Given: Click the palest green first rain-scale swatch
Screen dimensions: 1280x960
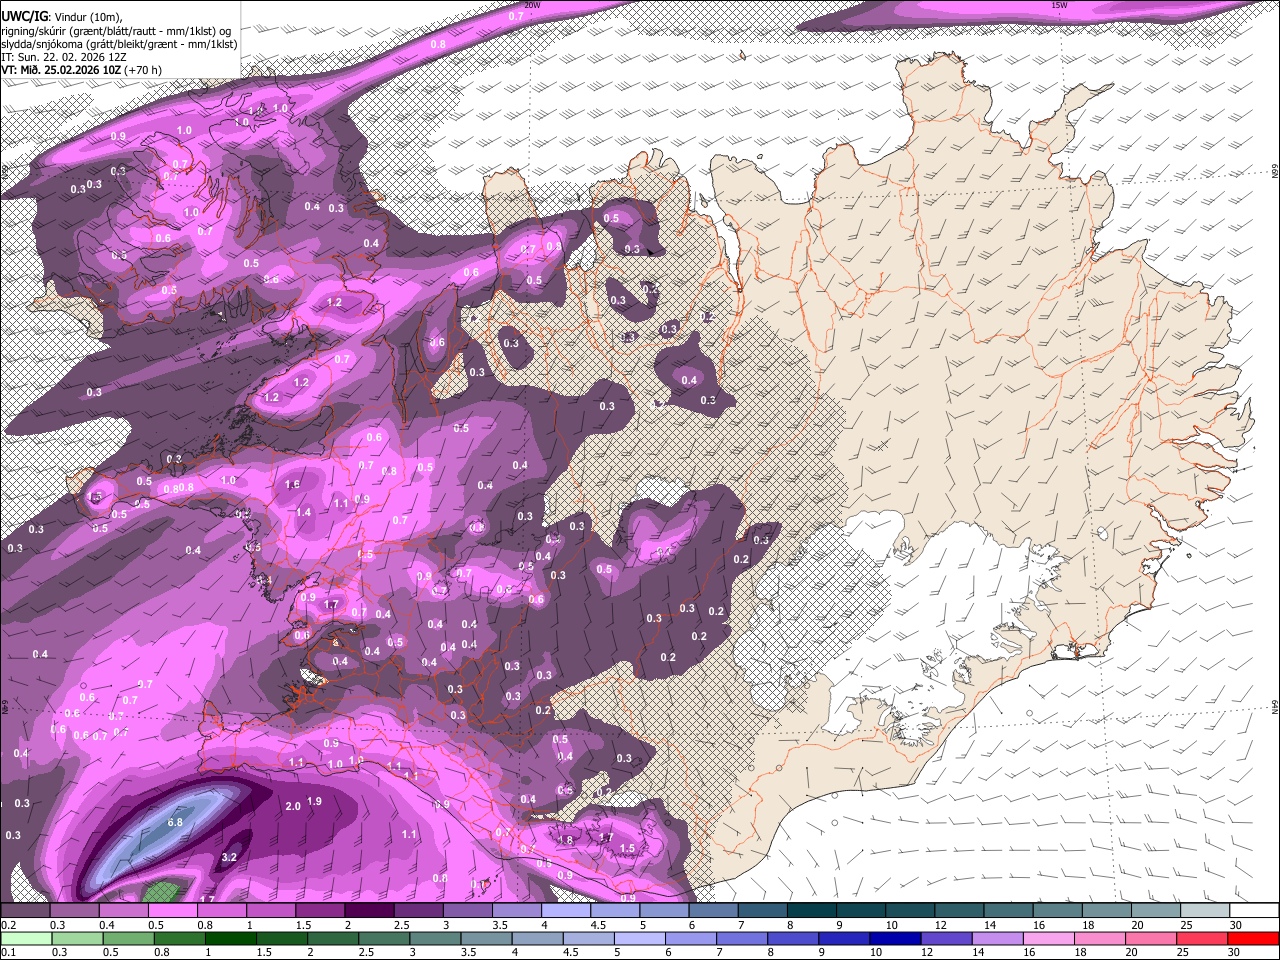Looking at the screenshot, I should pyautogui.click(x=25, y=938).
